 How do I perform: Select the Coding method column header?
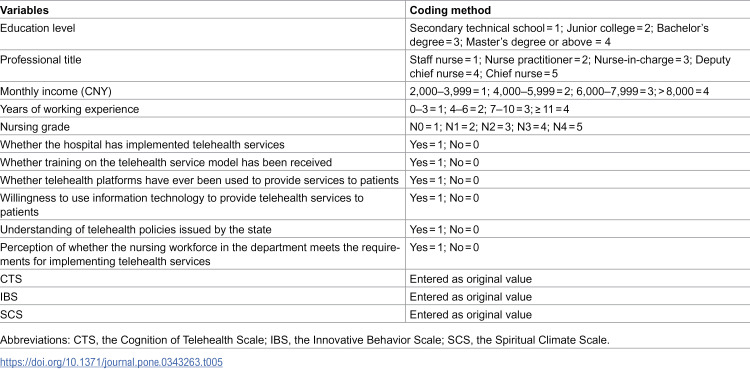pos(450,10)
